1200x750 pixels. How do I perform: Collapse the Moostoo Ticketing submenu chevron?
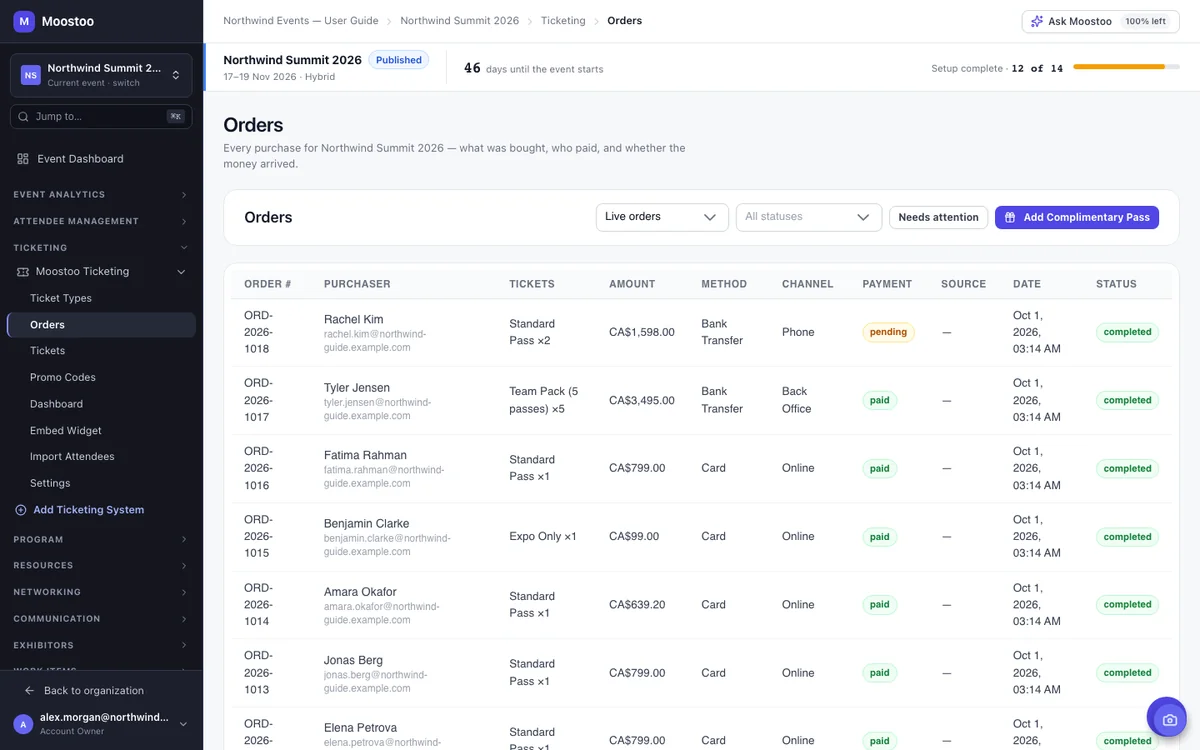[181, 272]
